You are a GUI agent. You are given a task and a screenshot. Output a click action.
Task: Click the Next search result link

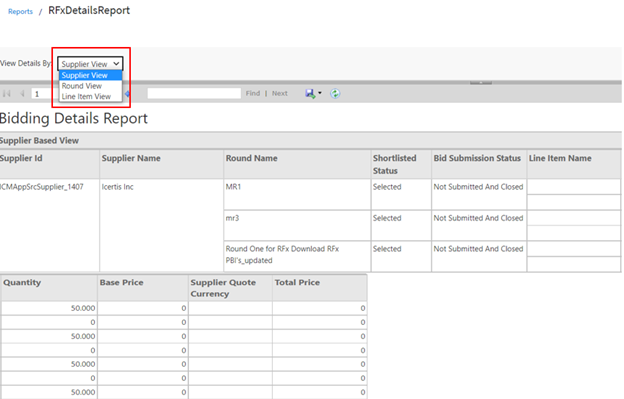(x=280, y=93)
